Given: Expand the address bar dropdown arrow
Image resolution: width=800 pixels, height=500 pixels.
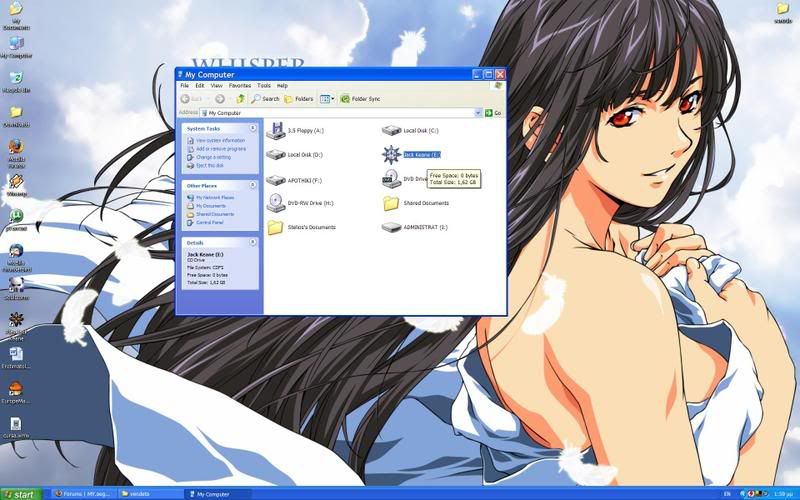Looking at the screenshot, I should tap(478, 113).
